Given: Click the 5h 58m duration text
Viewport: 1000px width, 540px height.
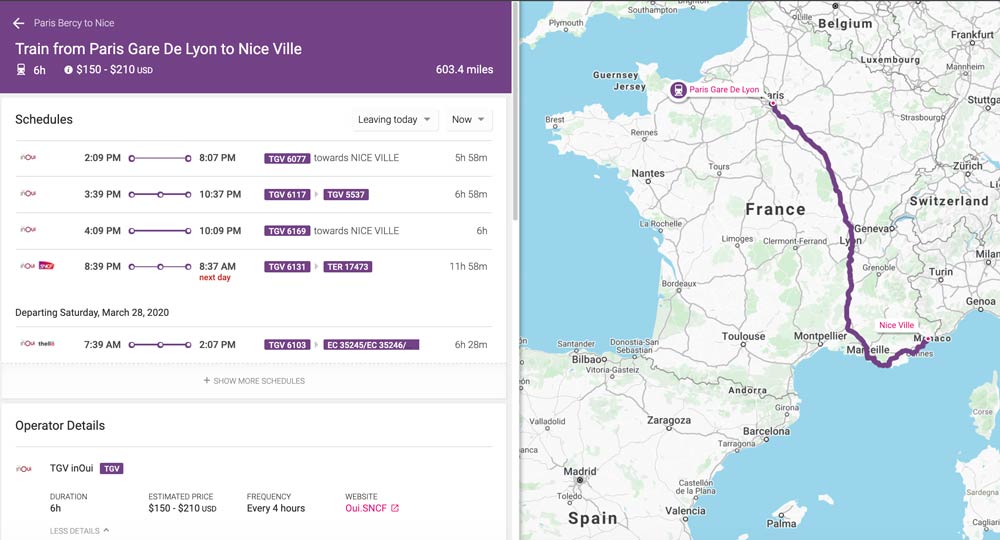Looking at the screenshot, I should click(x=471, y=157).
